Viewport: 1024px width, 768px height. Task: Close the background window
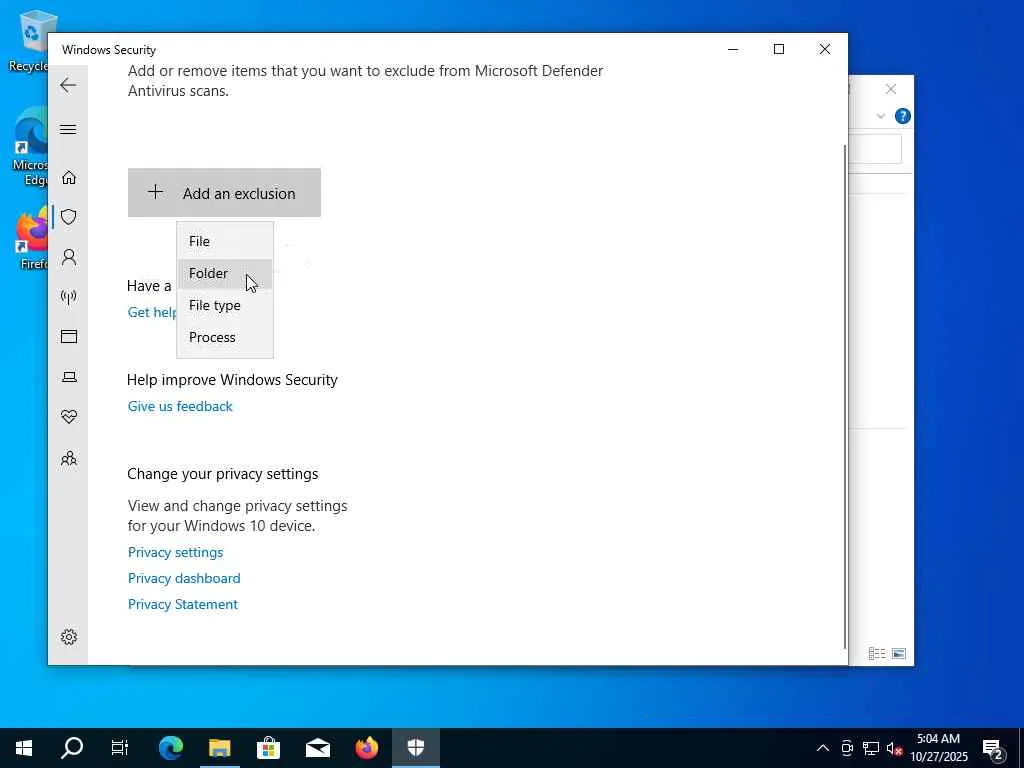point(891,89)
